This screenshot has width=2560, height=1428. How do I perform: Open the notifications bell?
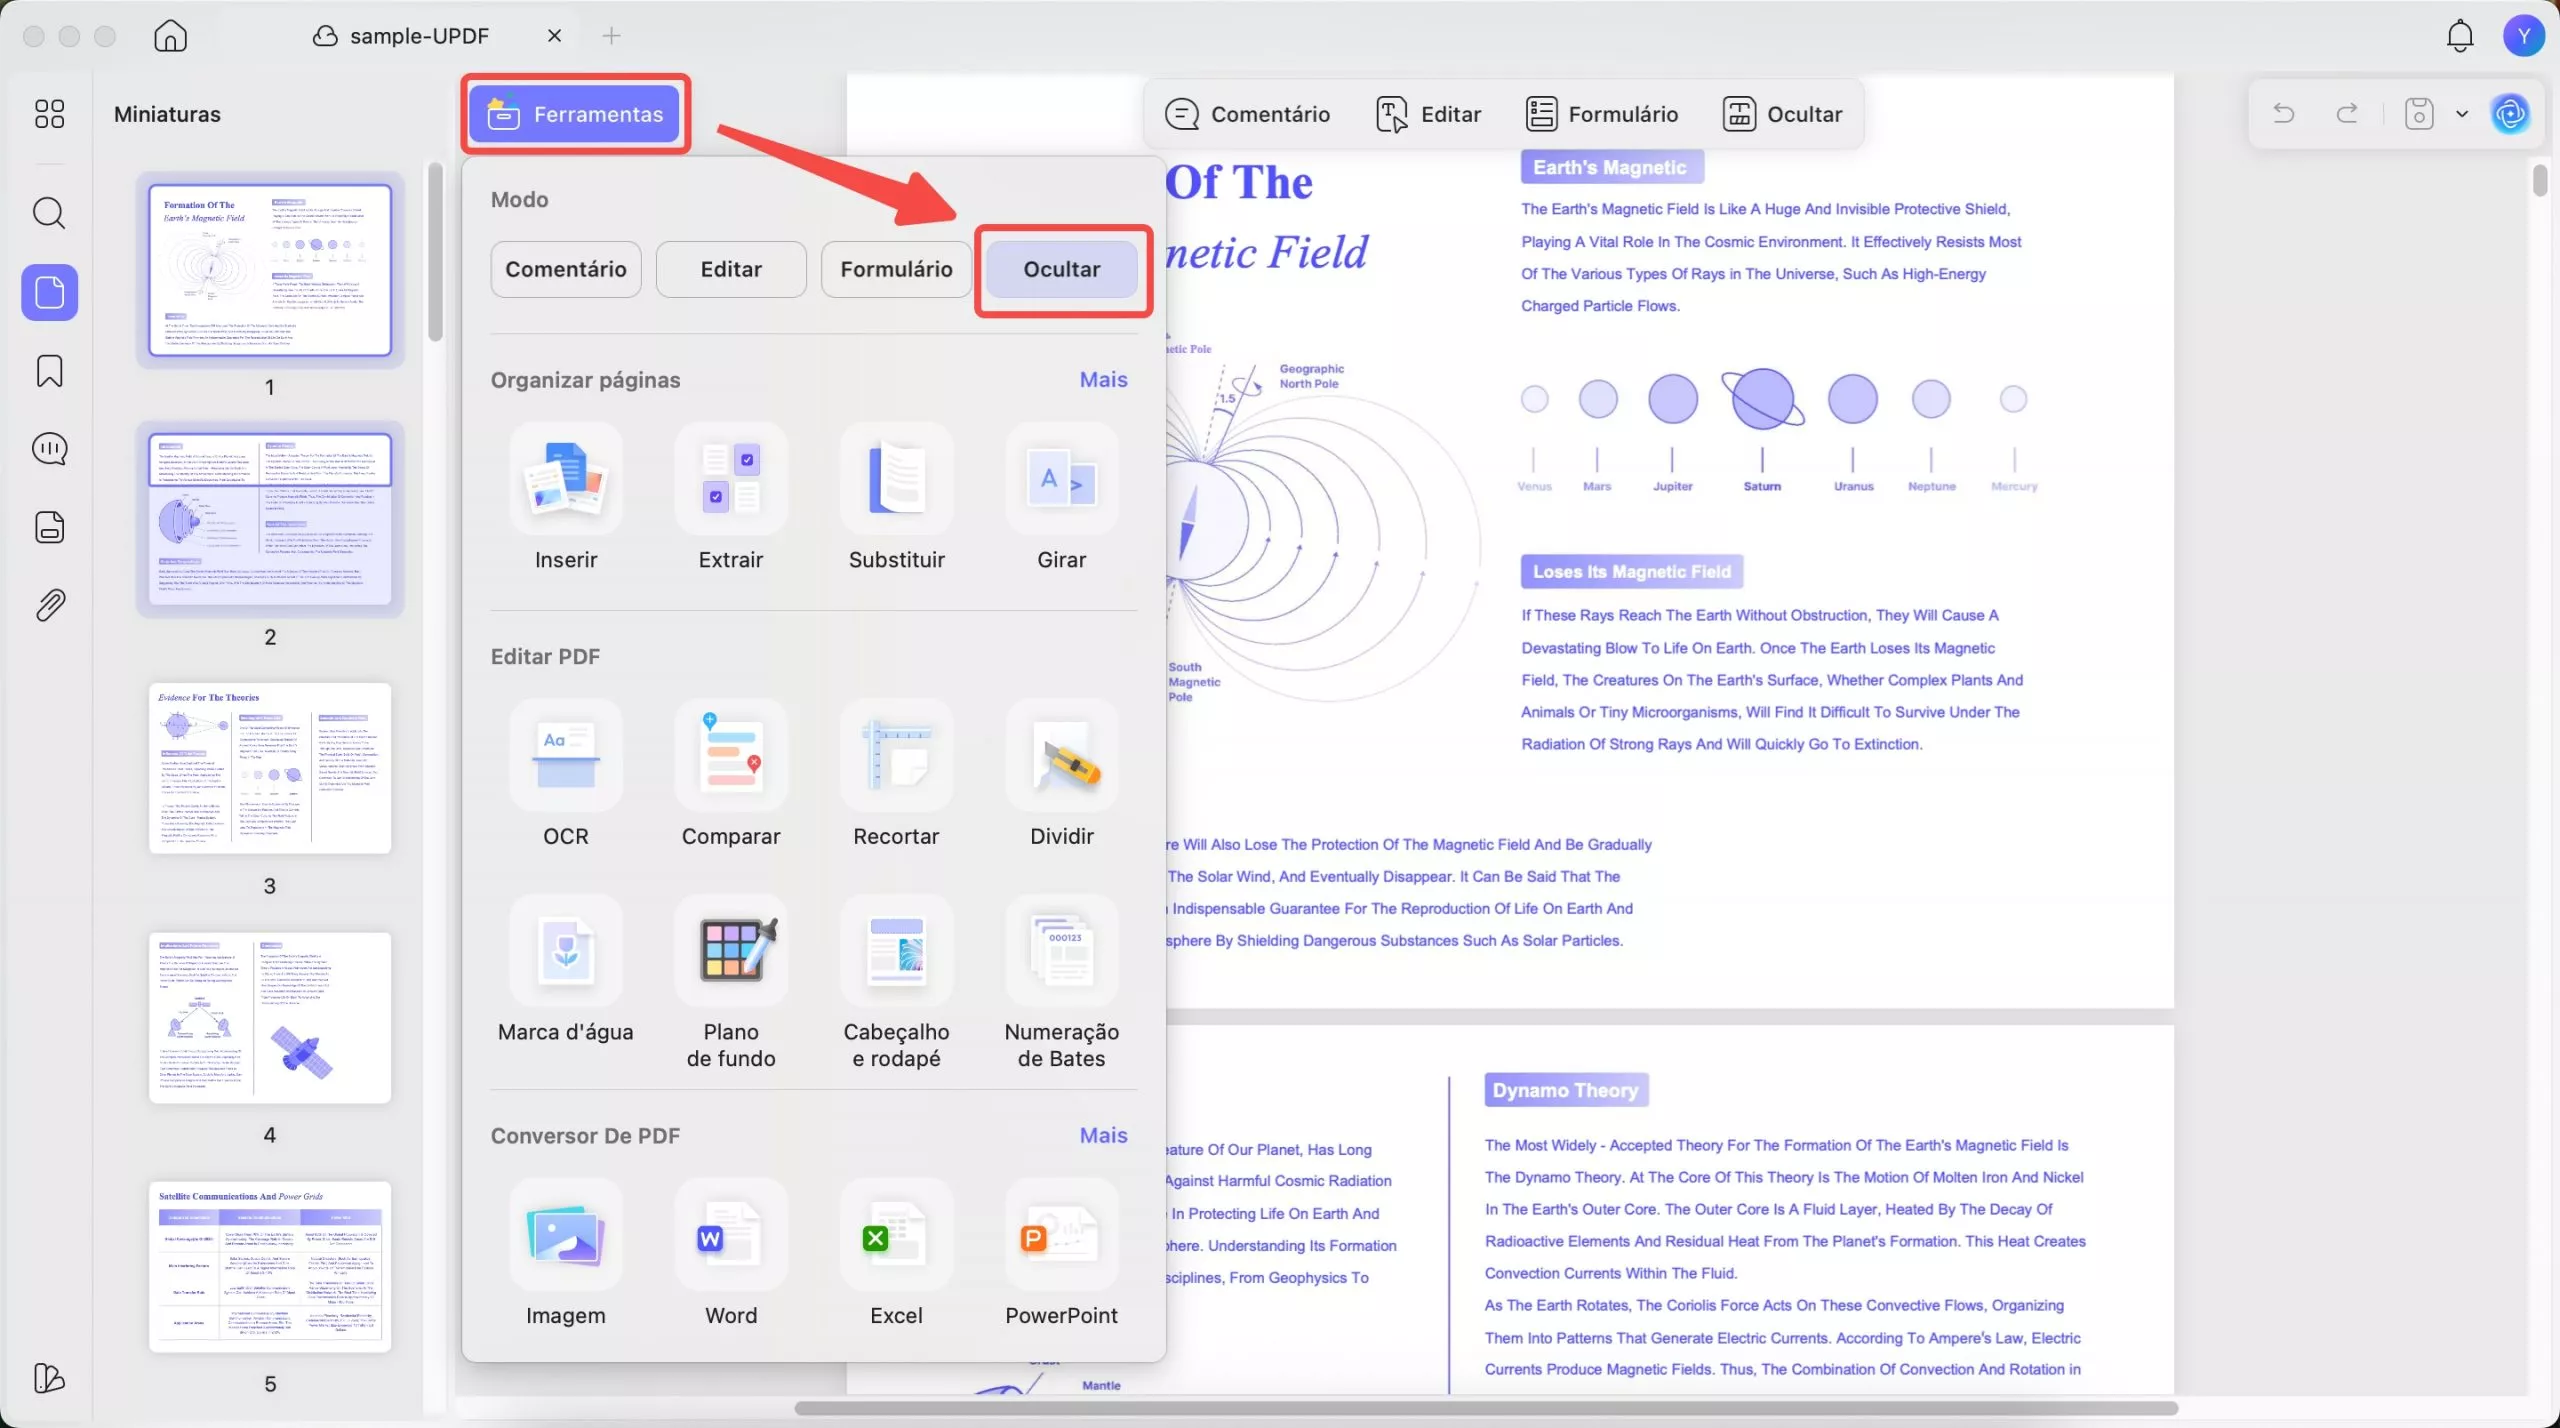[2460, 36]
